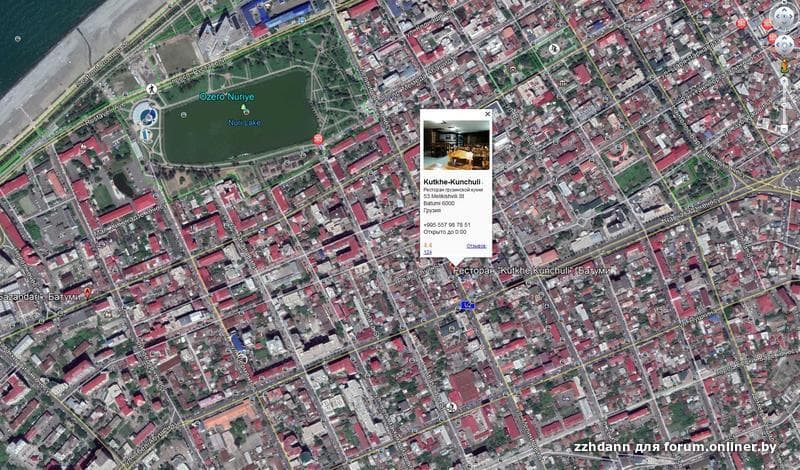This screenshot has width=800, height=470.
Task: Open the restaurant interior photo thumbnail
Action: (457, 144)
